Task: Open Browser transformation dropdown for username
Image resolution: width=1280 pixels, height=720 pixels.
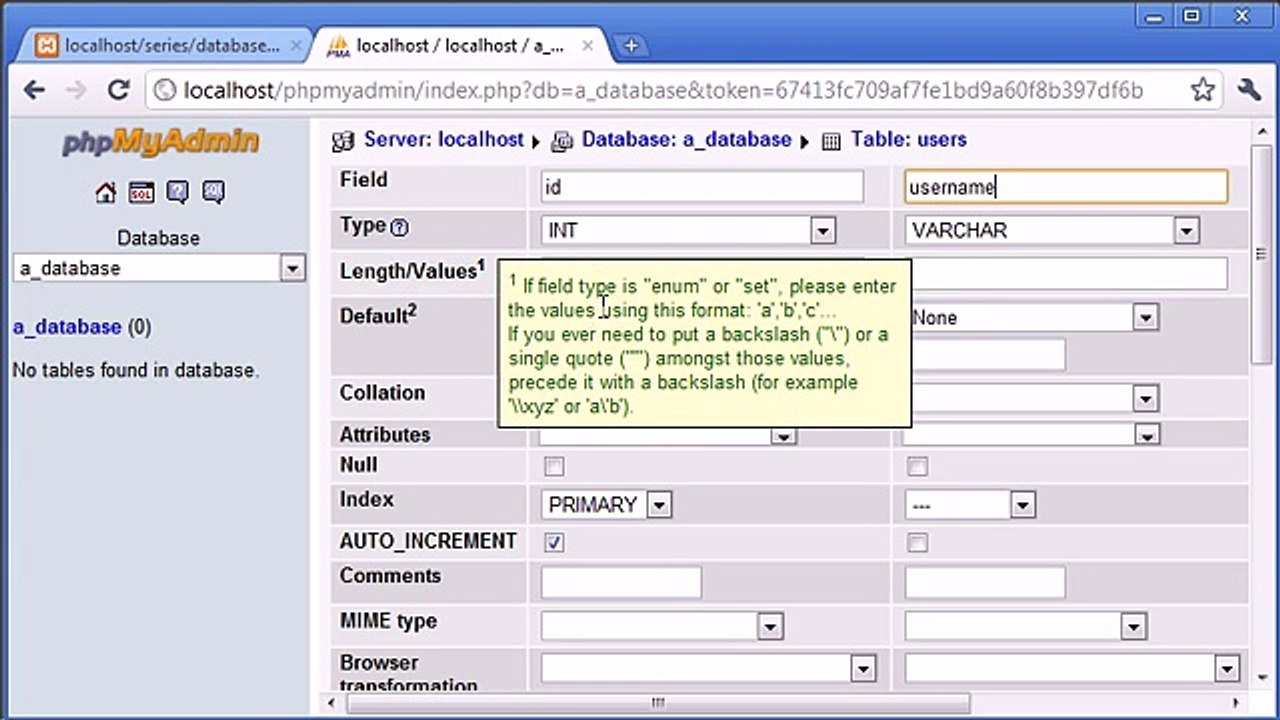Action: point(1073,668)
